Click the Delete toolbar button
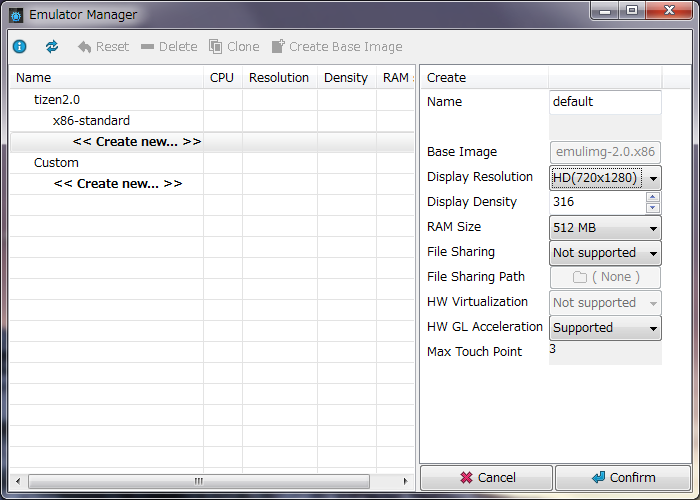700x500 pixels. point(169,46)
